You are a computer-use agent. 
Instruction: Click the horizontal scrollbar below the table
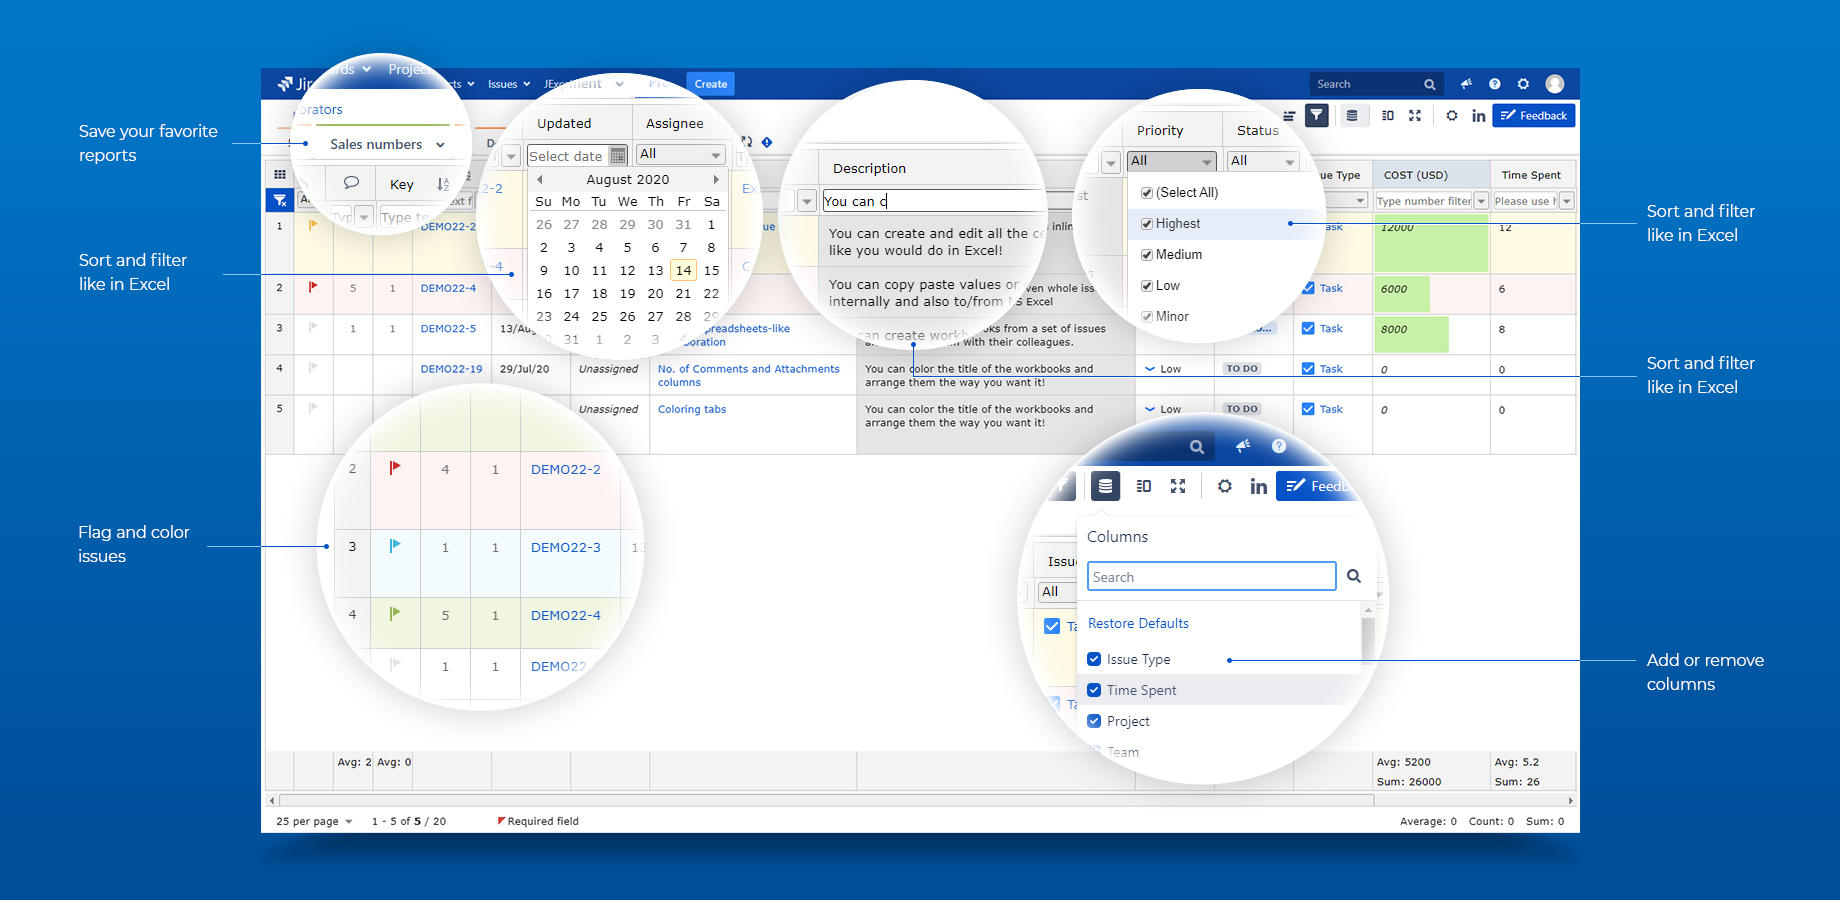click(826, 800)
